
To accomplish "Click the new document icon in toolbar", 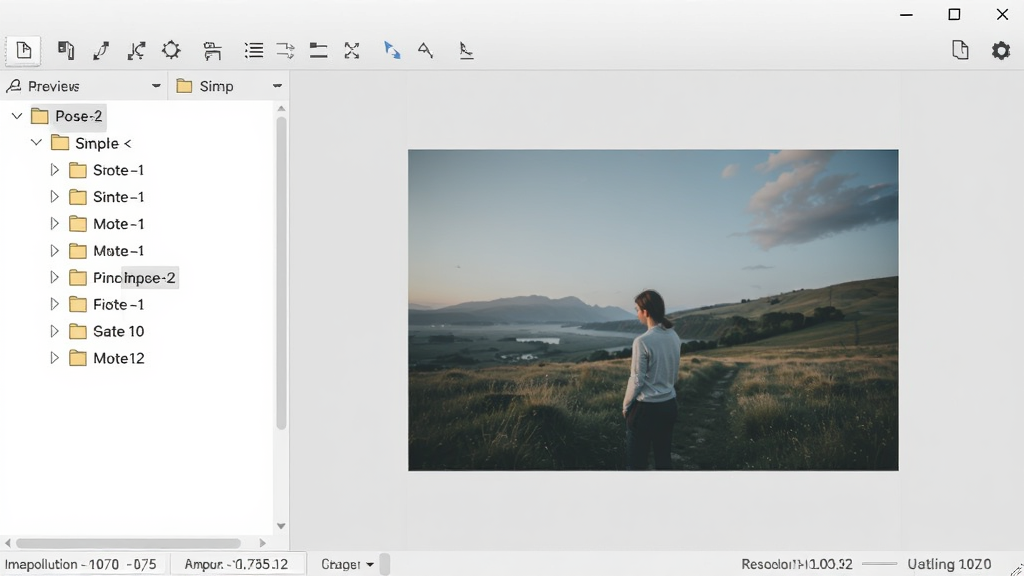I will point(24,50).
